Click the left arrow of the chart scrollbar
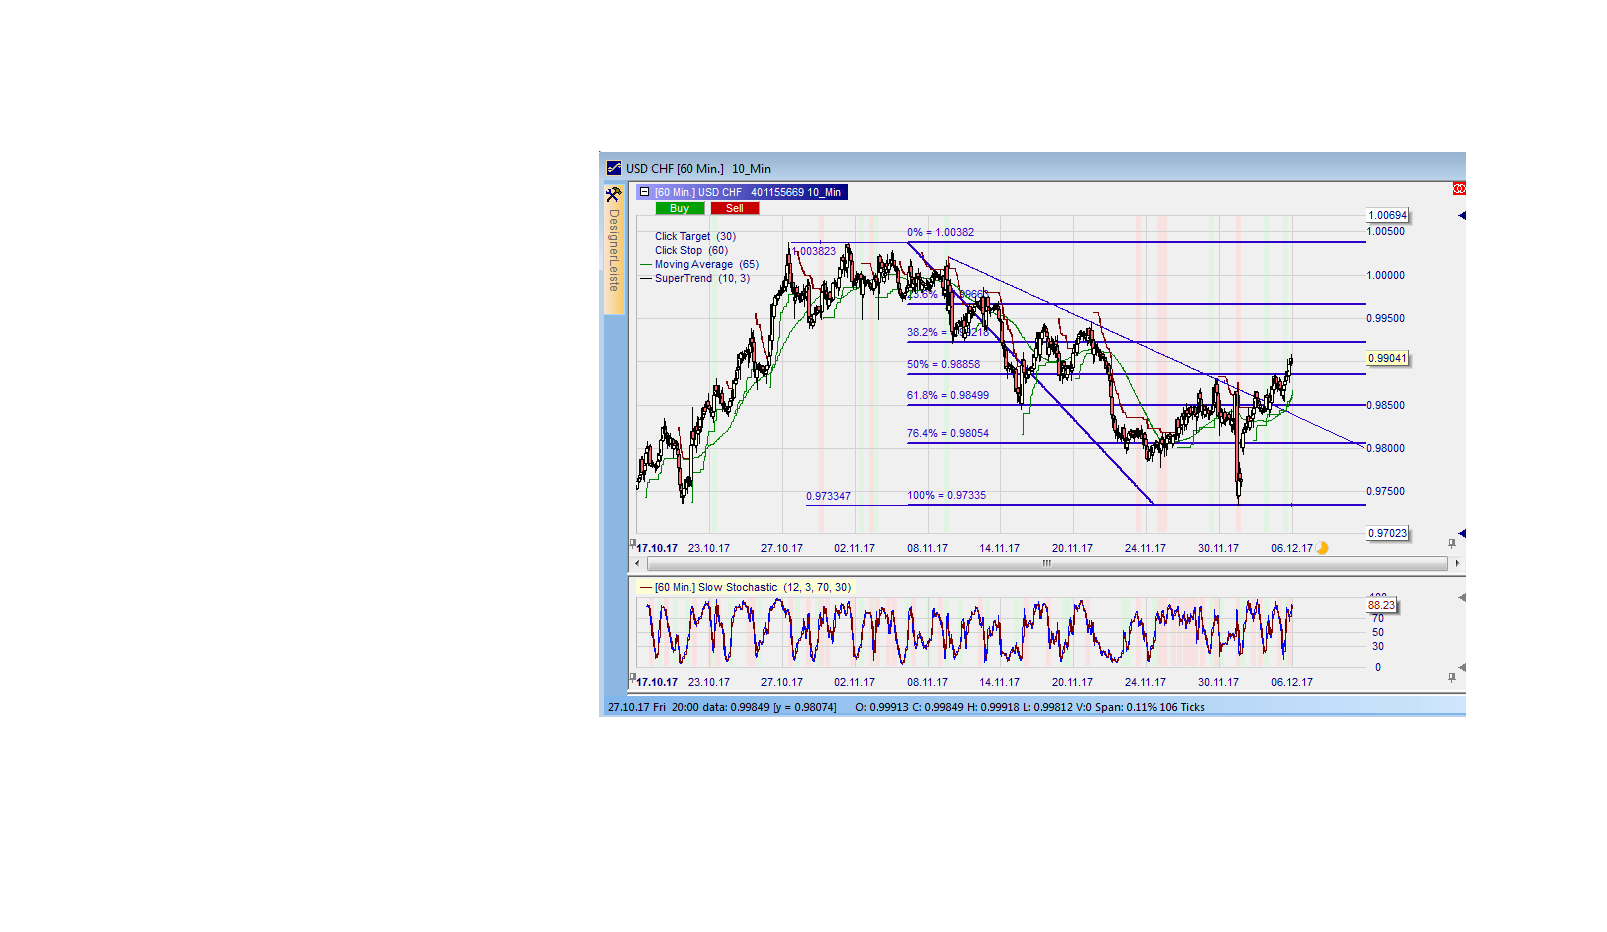 [636, 564]
